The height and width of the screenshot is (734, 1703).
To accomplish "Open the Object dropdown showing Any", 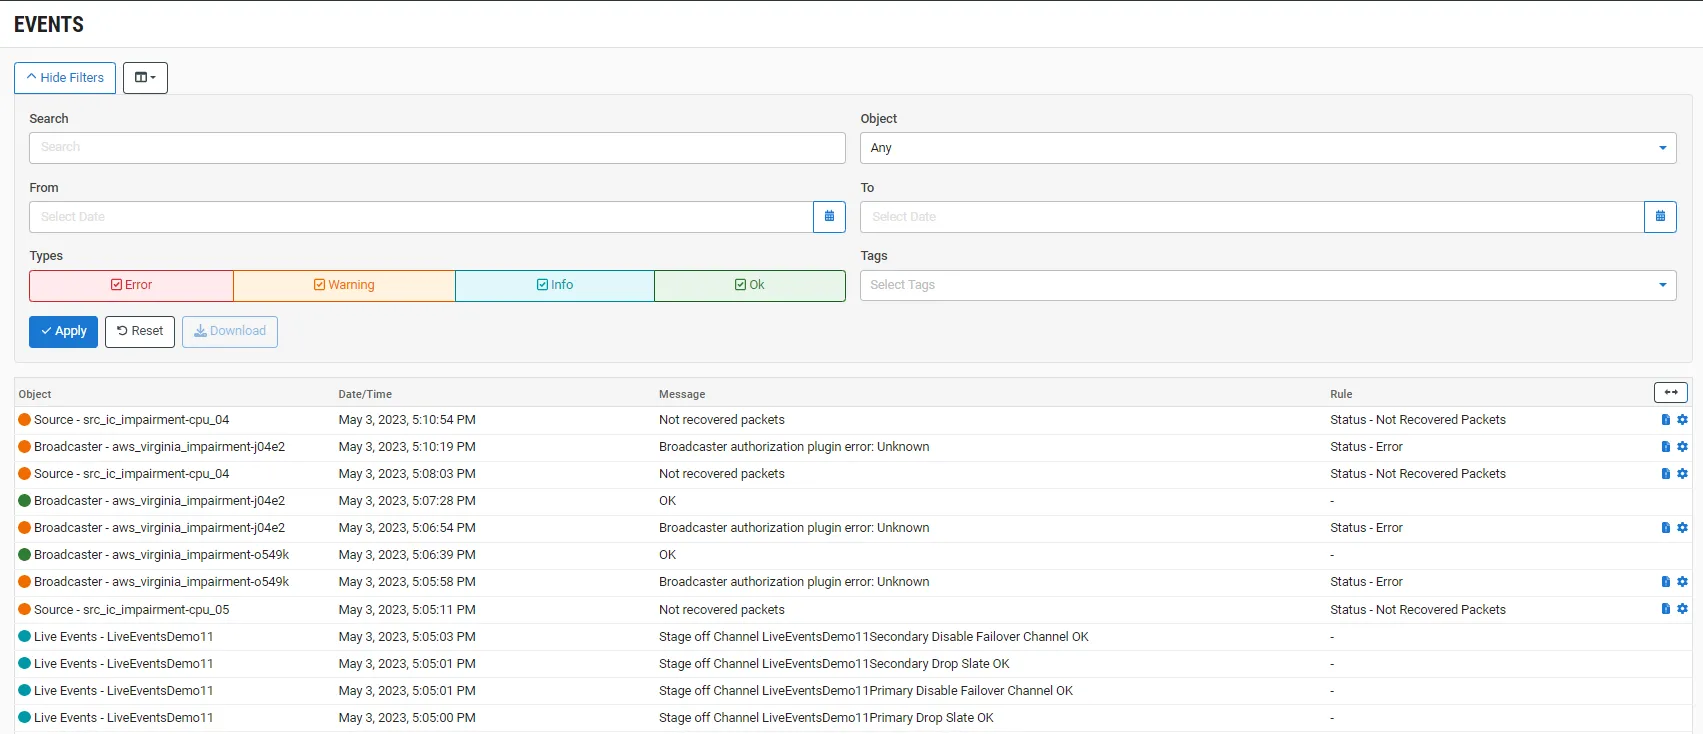I will click(x=1268, y=148).
